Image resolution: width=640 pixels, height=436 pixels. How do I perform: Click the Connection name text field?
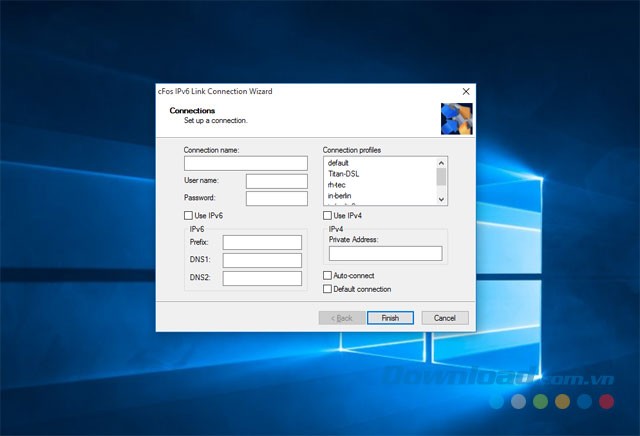(x=246, y=163)
